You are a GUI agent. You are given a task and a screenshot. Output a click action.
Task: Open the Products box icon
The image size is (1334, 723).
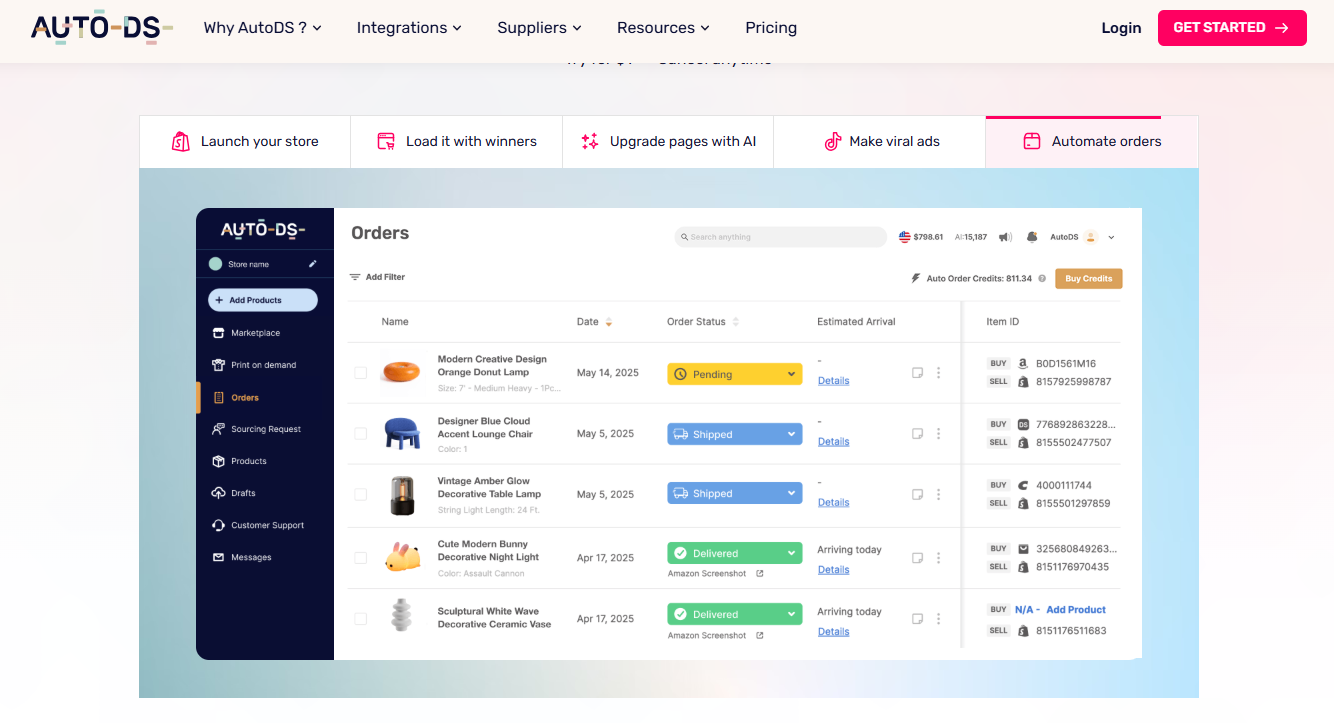[x=219, y=461]
